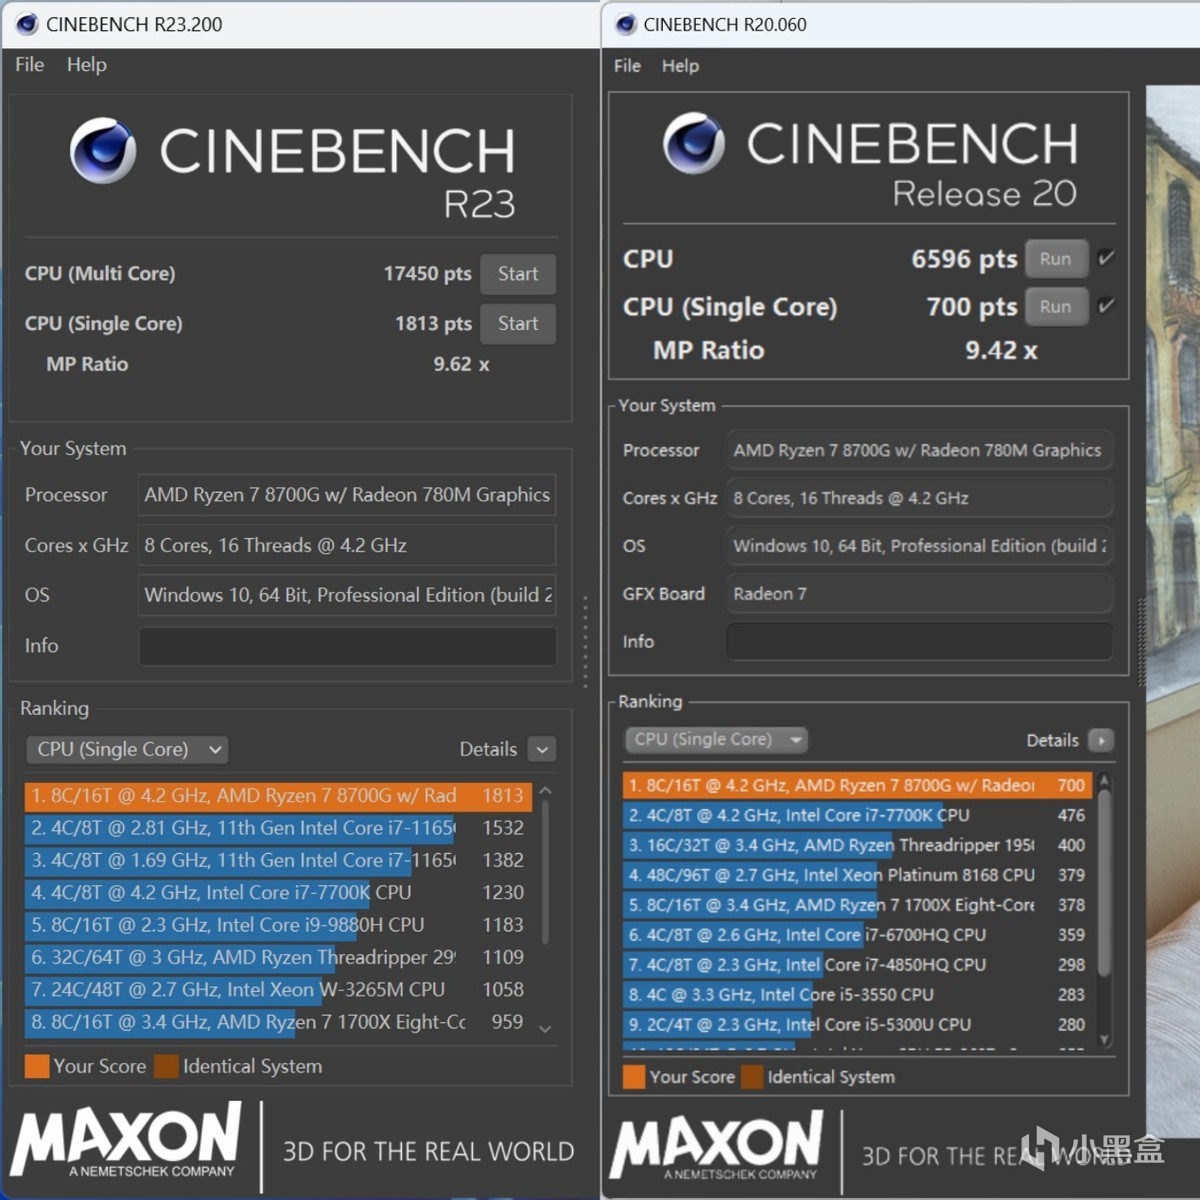Select the i5-5300U row scoring 280
Screen dimensions: 1200x1200
pos(858,1025)
